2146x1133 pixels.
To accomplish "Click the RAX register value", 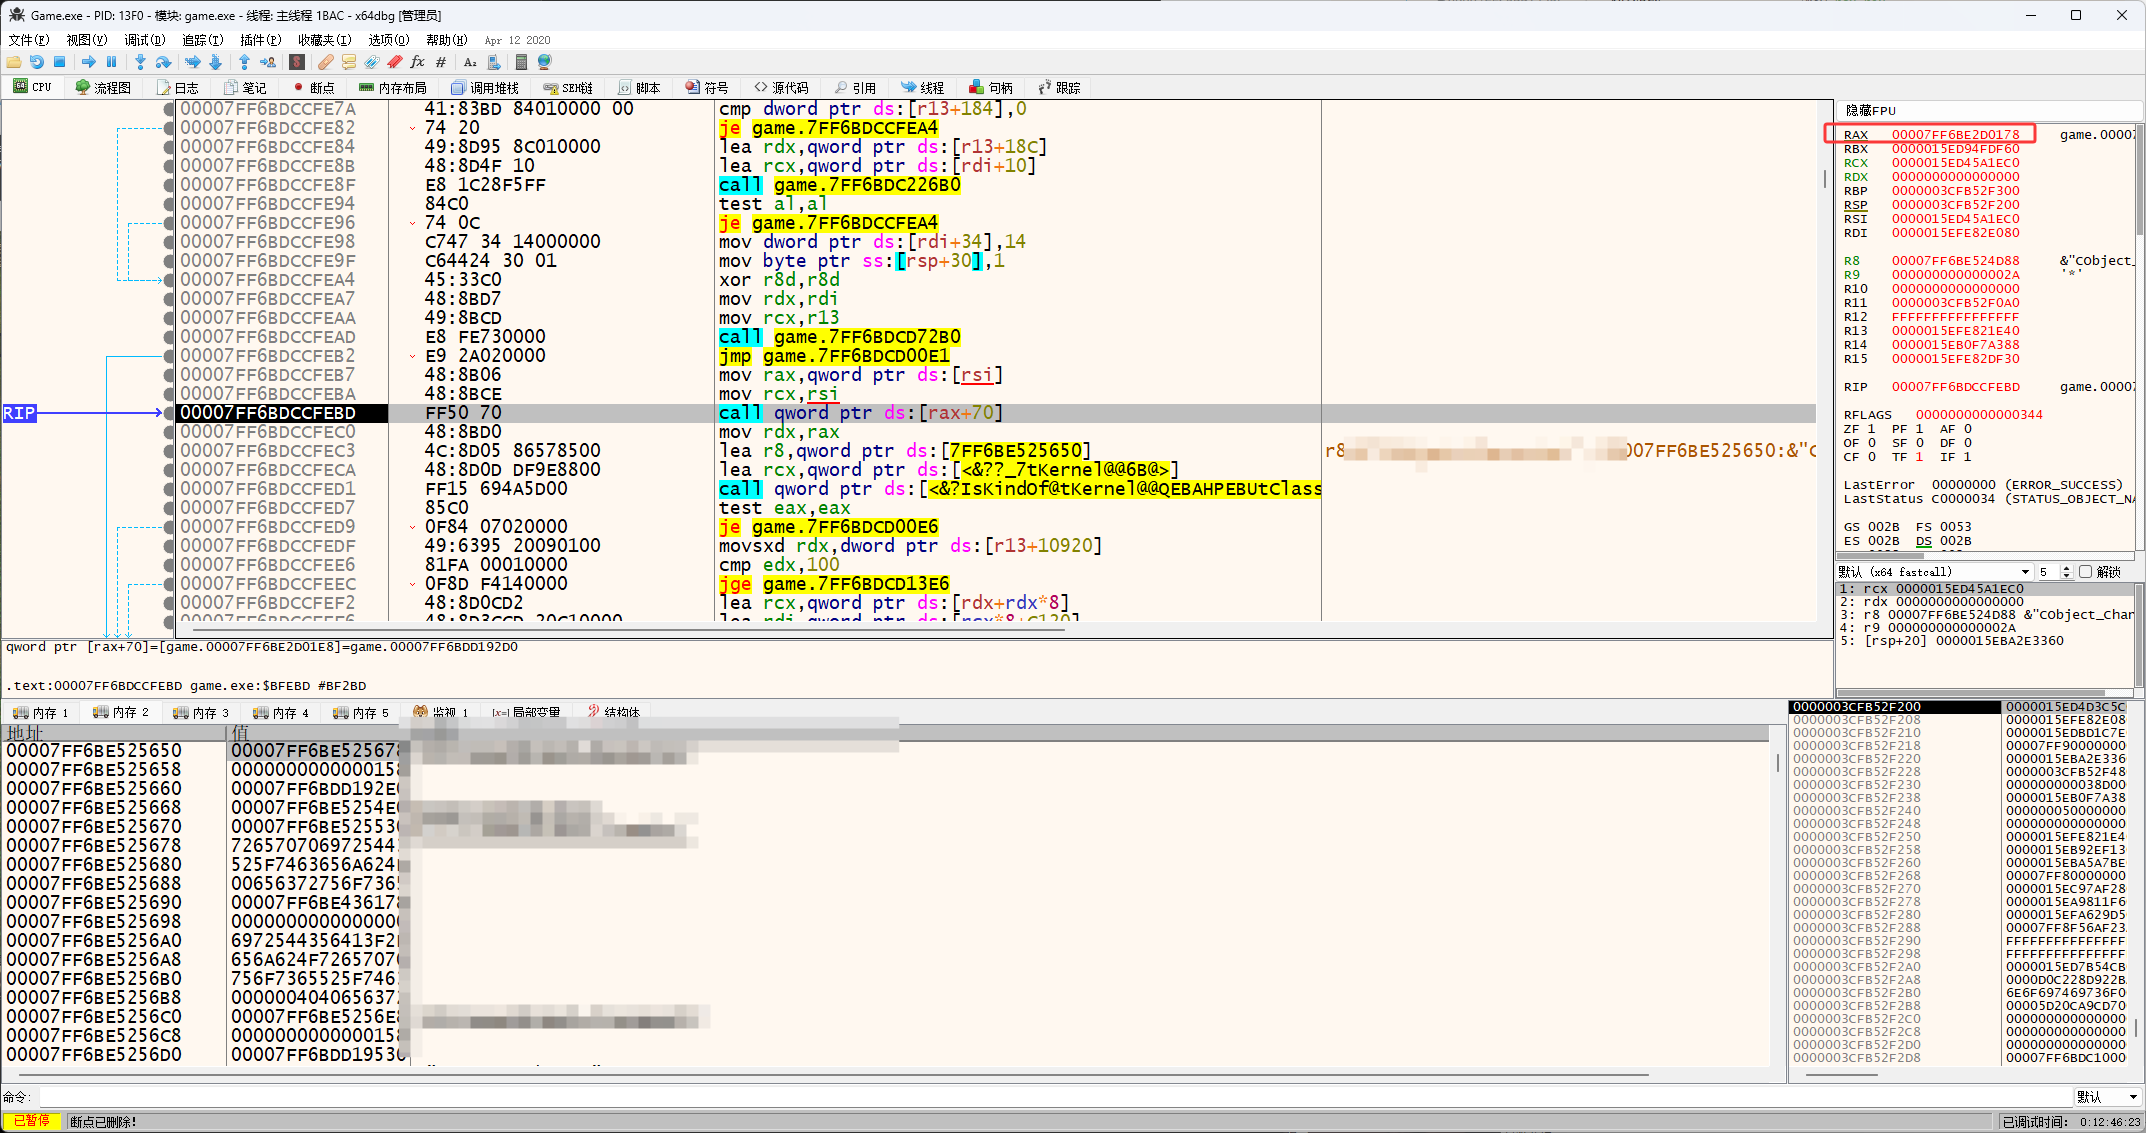I will pos(1954,134).
